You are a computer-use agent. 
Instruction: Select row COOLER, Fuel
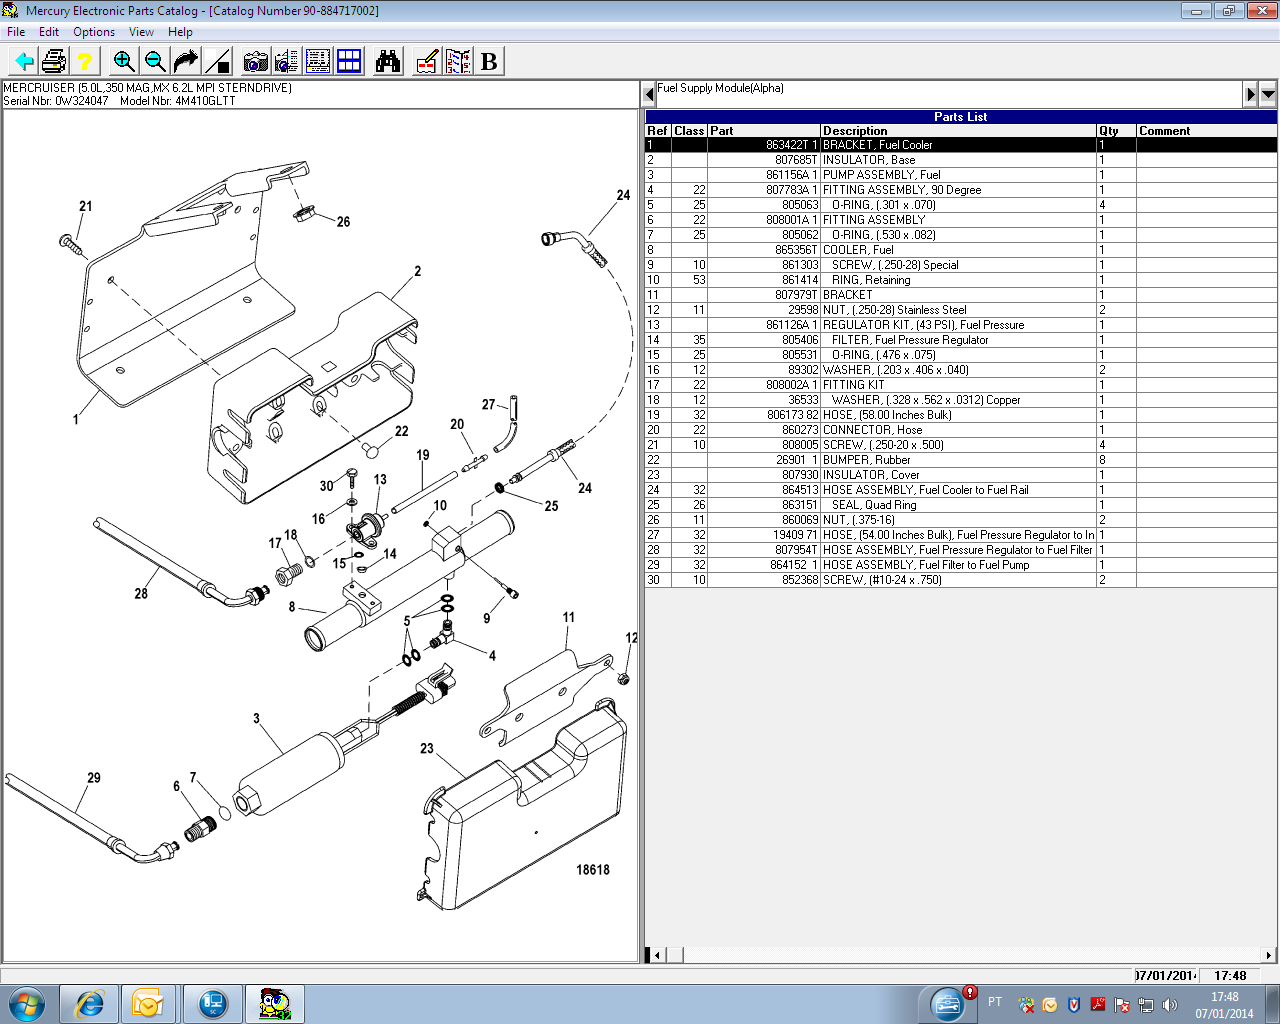coord(961,250)
